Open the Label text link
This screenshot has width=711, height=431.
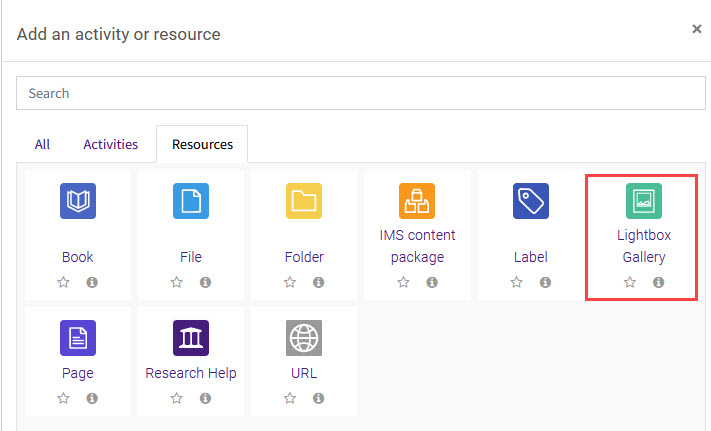tap(531, 257)
